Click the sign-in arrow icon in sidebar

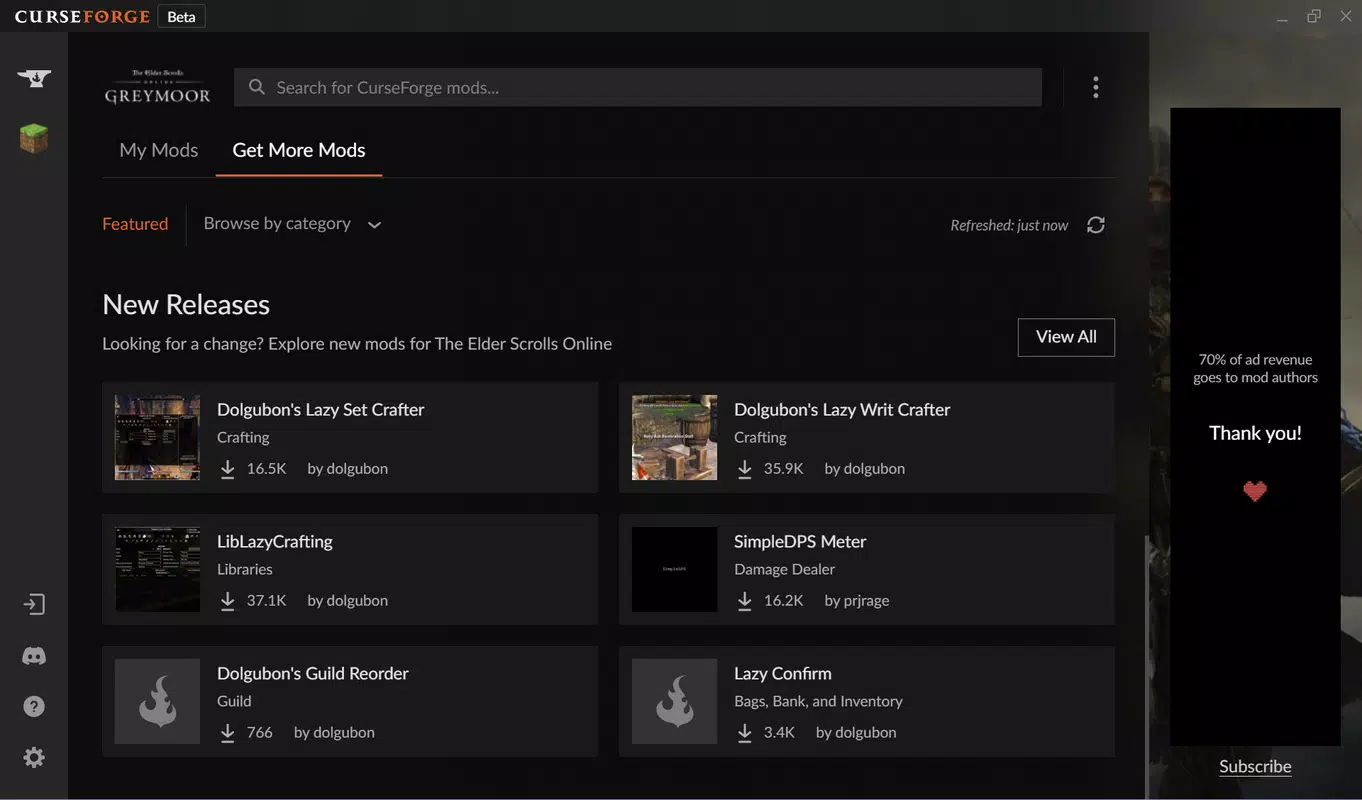(x=34, y=605)
